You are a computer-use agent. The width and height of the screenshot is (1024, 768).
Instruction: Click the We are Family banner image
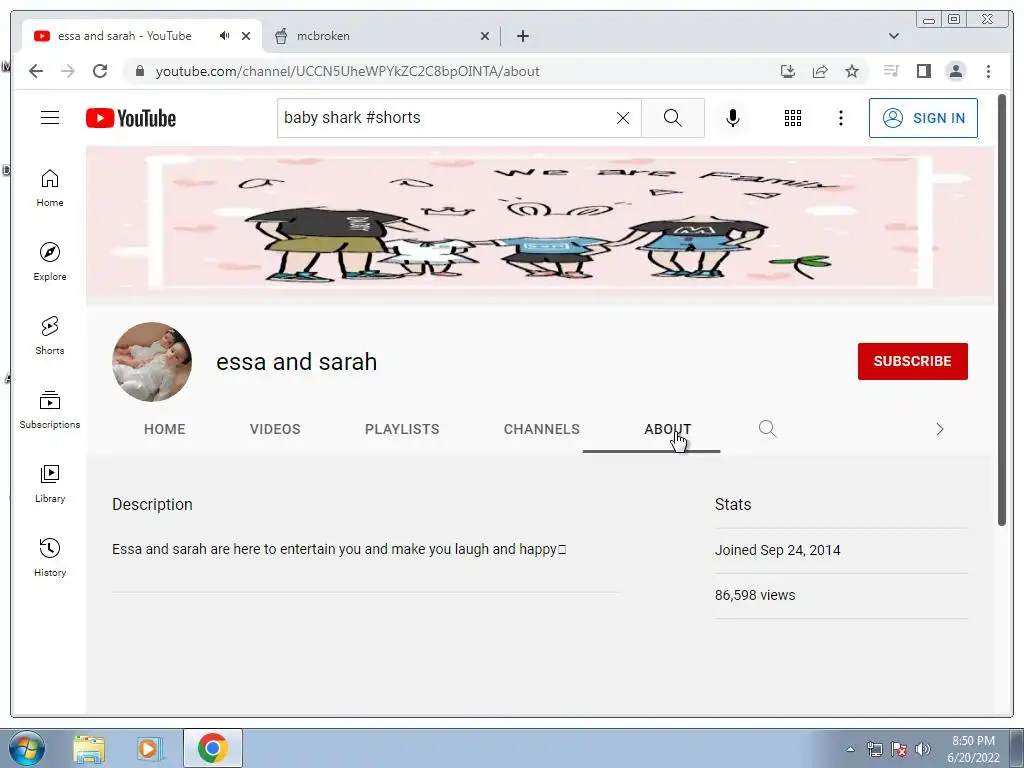click(x=539, y=225)
